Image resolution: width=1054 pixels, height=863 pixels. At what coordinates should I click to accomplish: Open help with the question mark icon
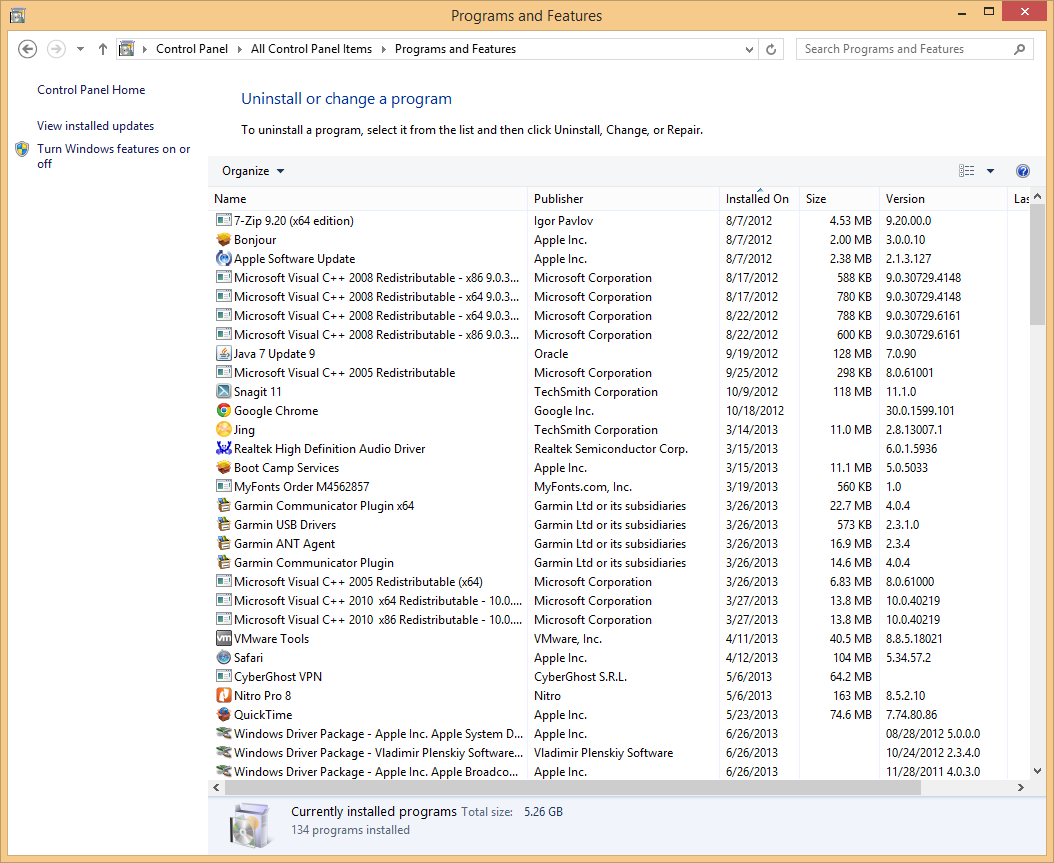pos(1022,171)
